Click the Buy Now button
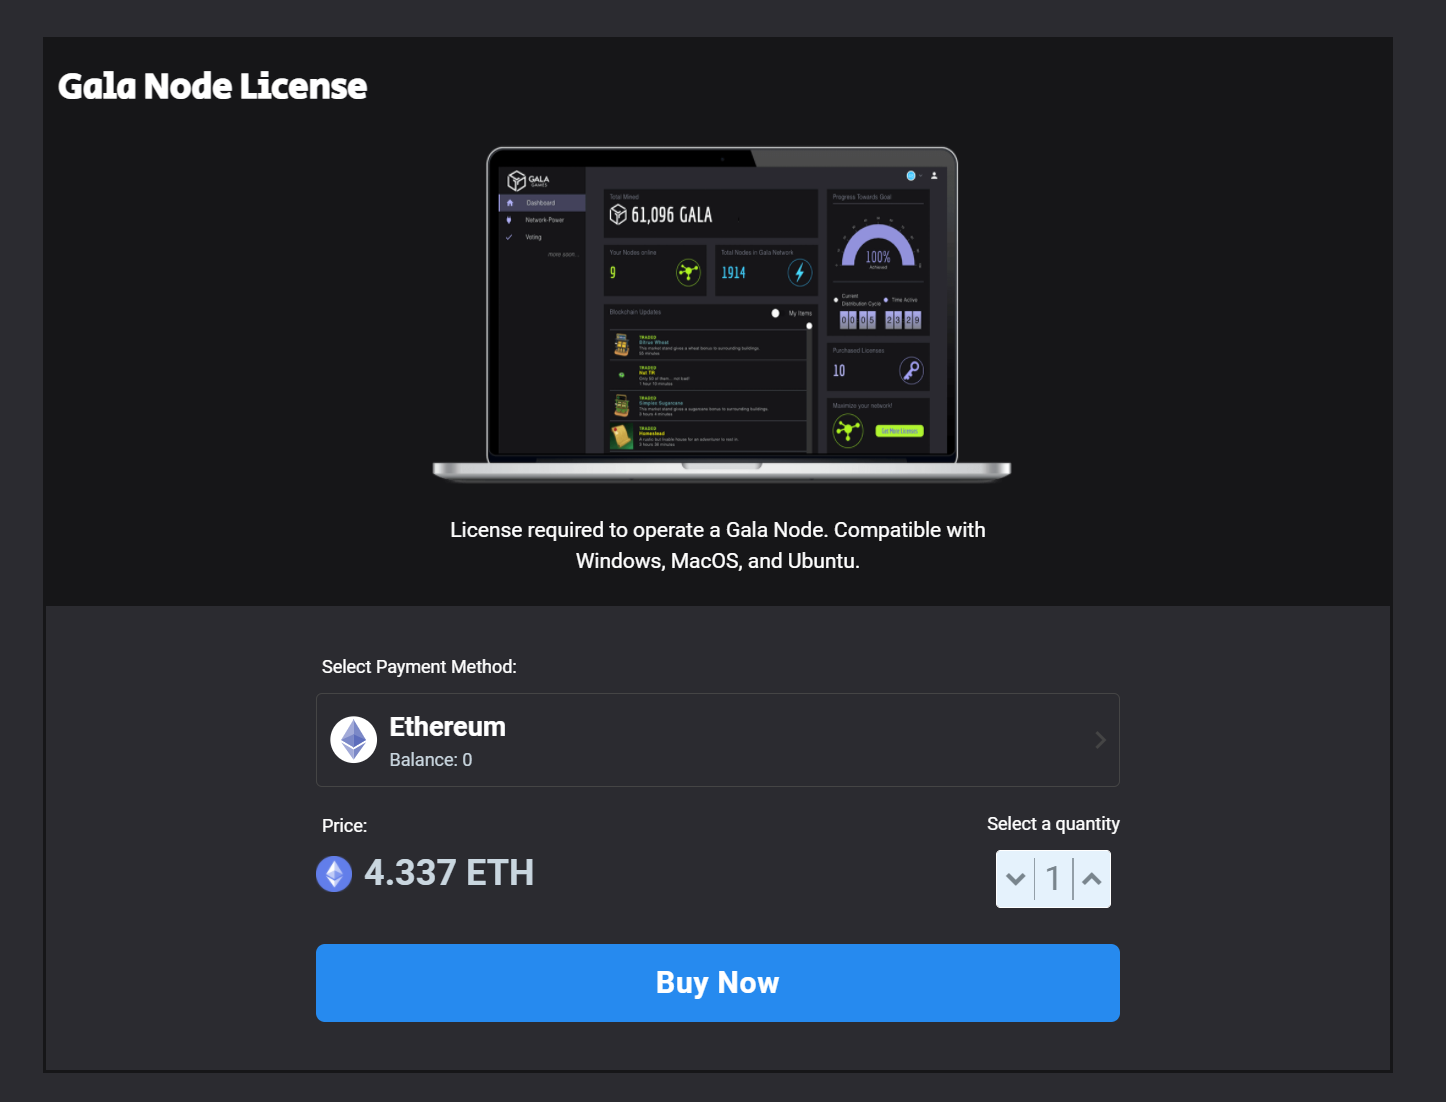The width and height of the screenshot is (1446, 1102). tap(718, 983)
